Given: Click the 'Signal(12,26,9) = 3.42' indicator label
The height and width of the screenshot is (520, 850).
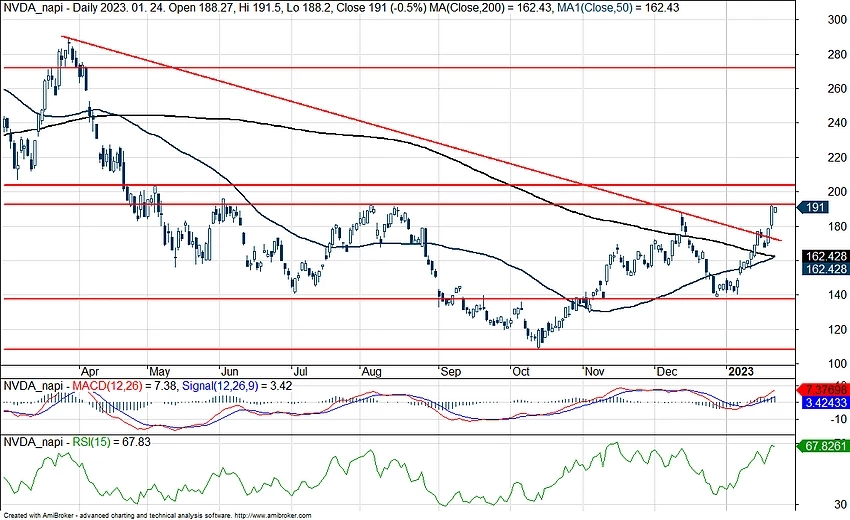Looking at the screenshot, I should (x=237, y=386).
